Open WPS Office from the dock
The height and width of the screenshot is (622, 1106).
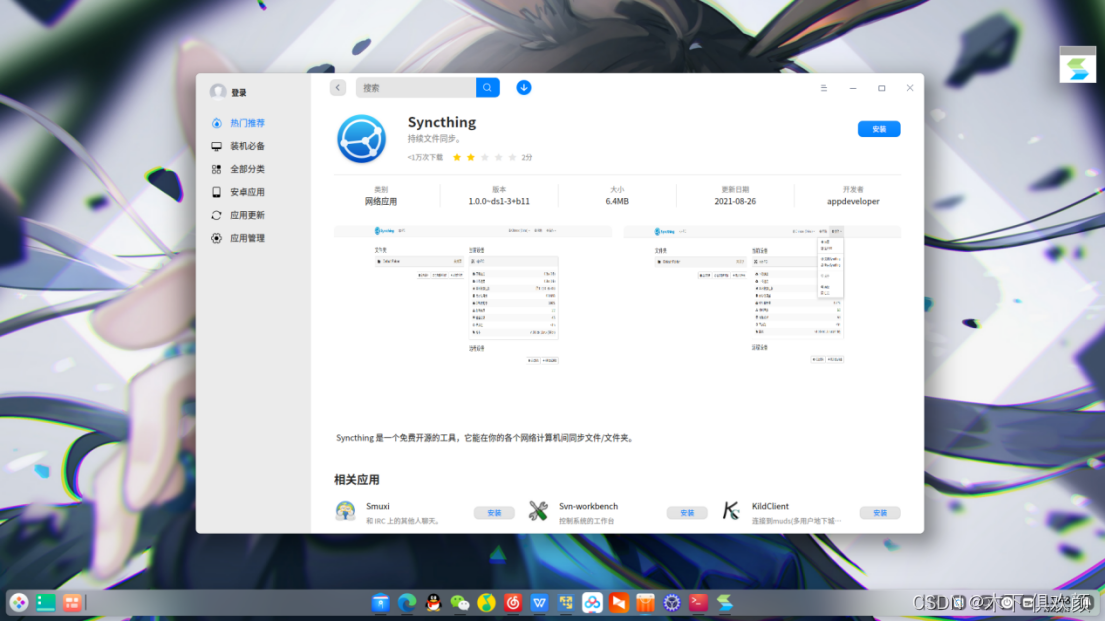(x=540, y=603)
